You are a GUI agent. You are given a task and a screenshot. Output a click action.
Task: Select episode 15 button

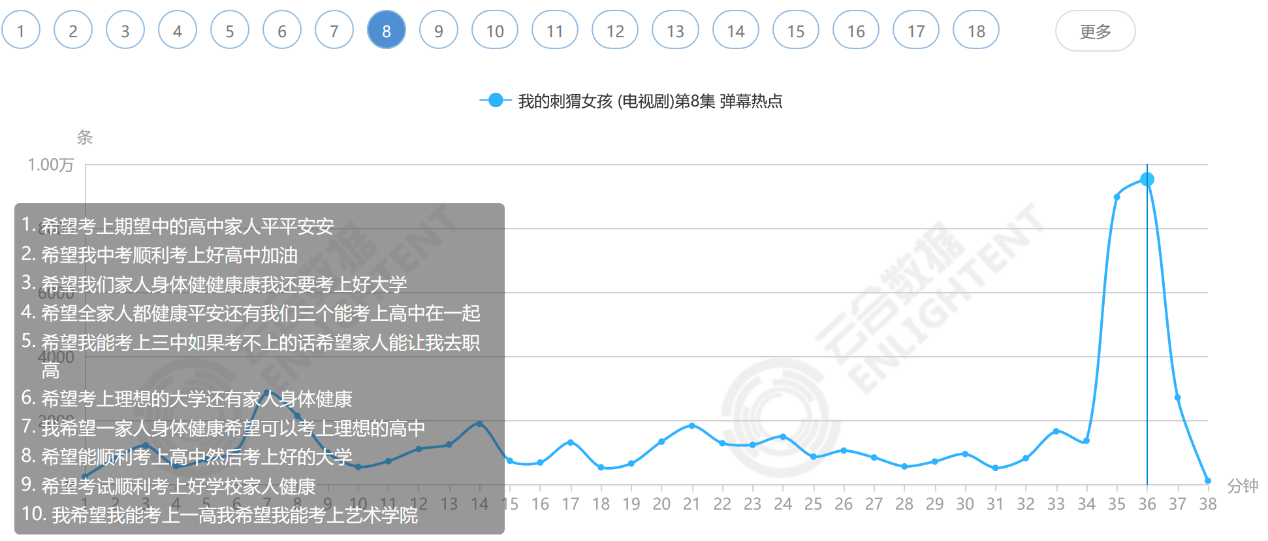click(x=796, y=31)
